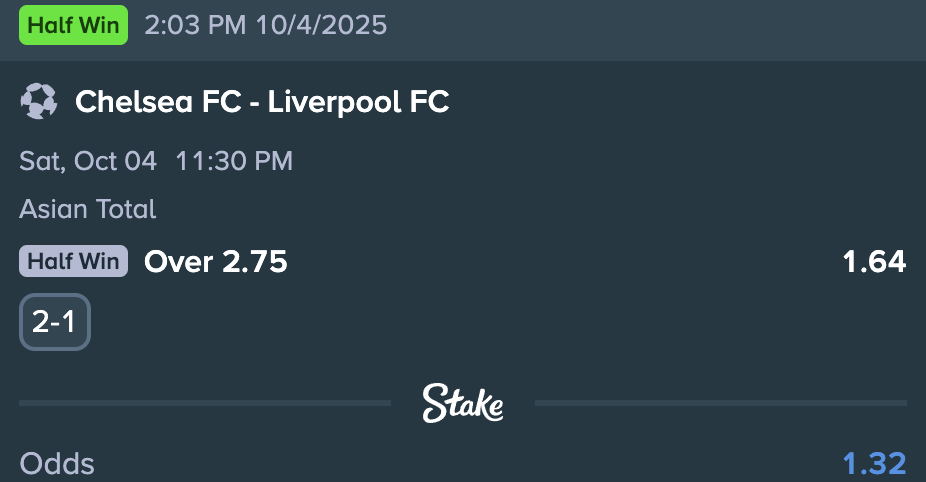Select the Chelsea FC team name
926x482 pixels.
pyautogui.click(x=158, y=101)
